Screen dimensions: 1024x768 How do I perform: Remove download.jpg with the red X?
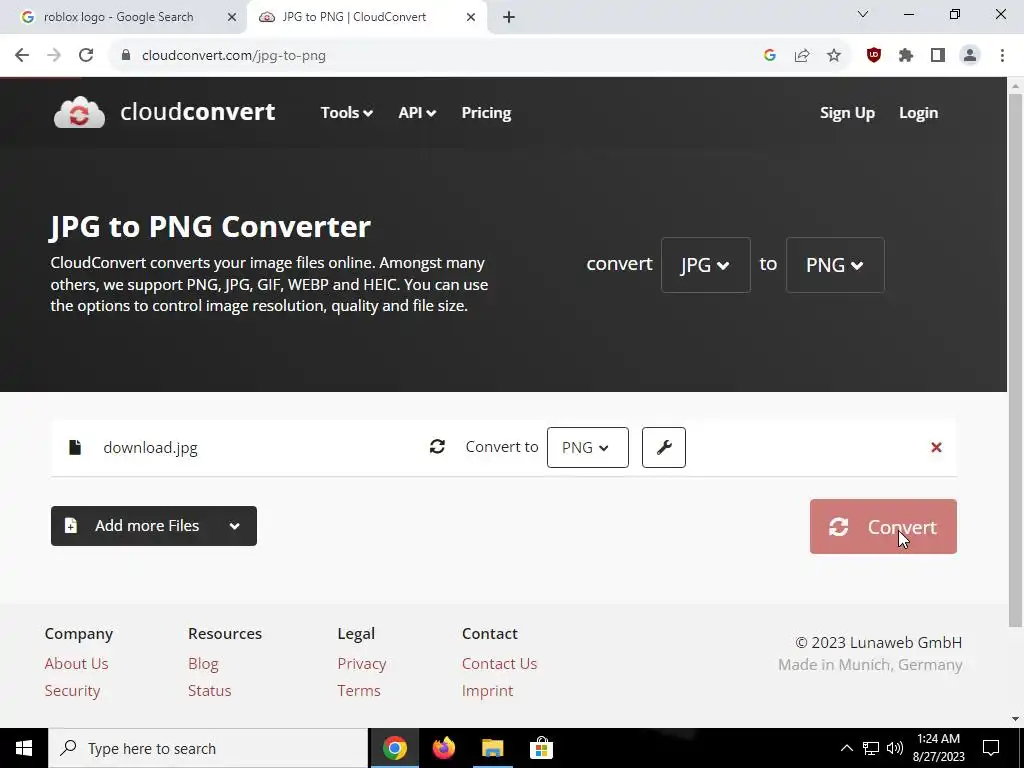click(x=936, y=447)
